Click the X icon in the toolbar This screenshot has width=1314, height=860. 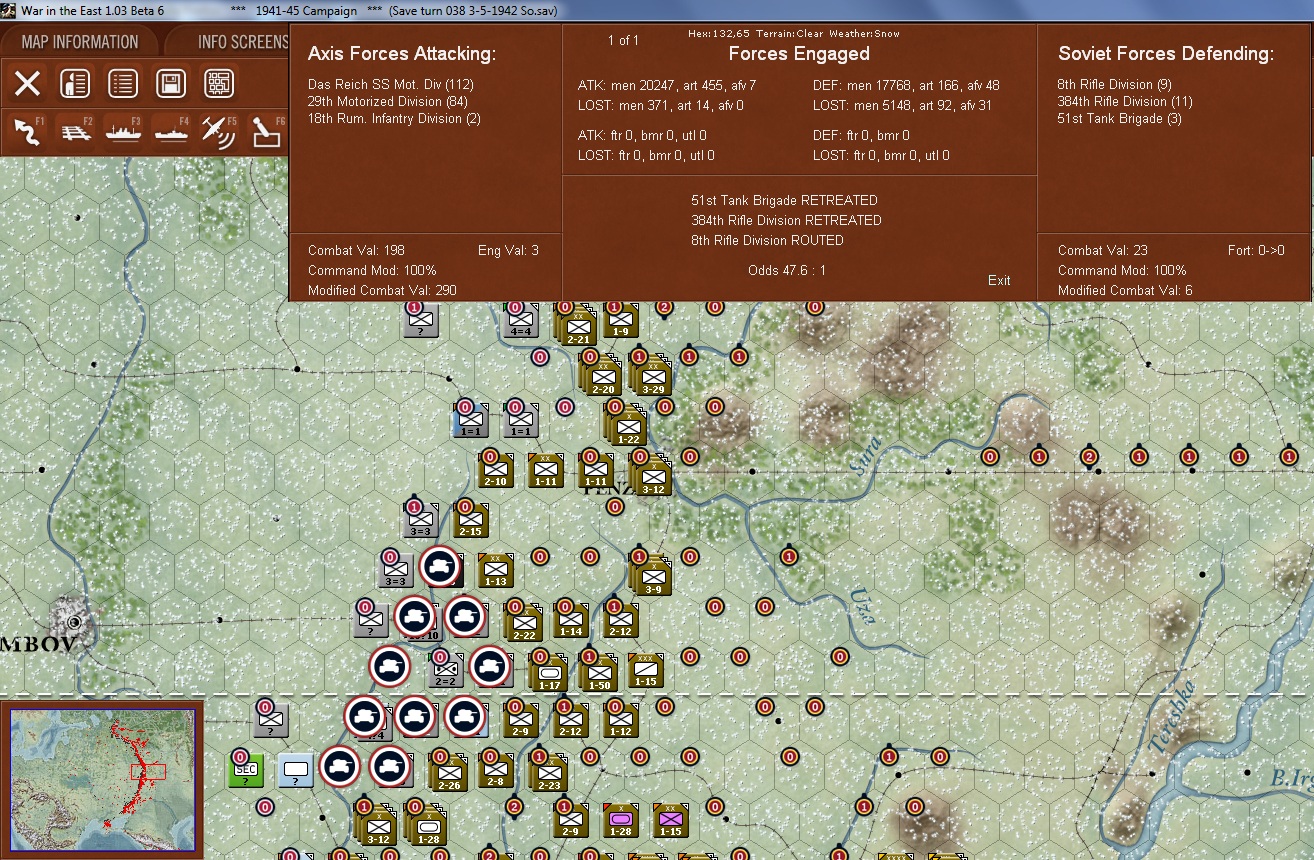27,84
